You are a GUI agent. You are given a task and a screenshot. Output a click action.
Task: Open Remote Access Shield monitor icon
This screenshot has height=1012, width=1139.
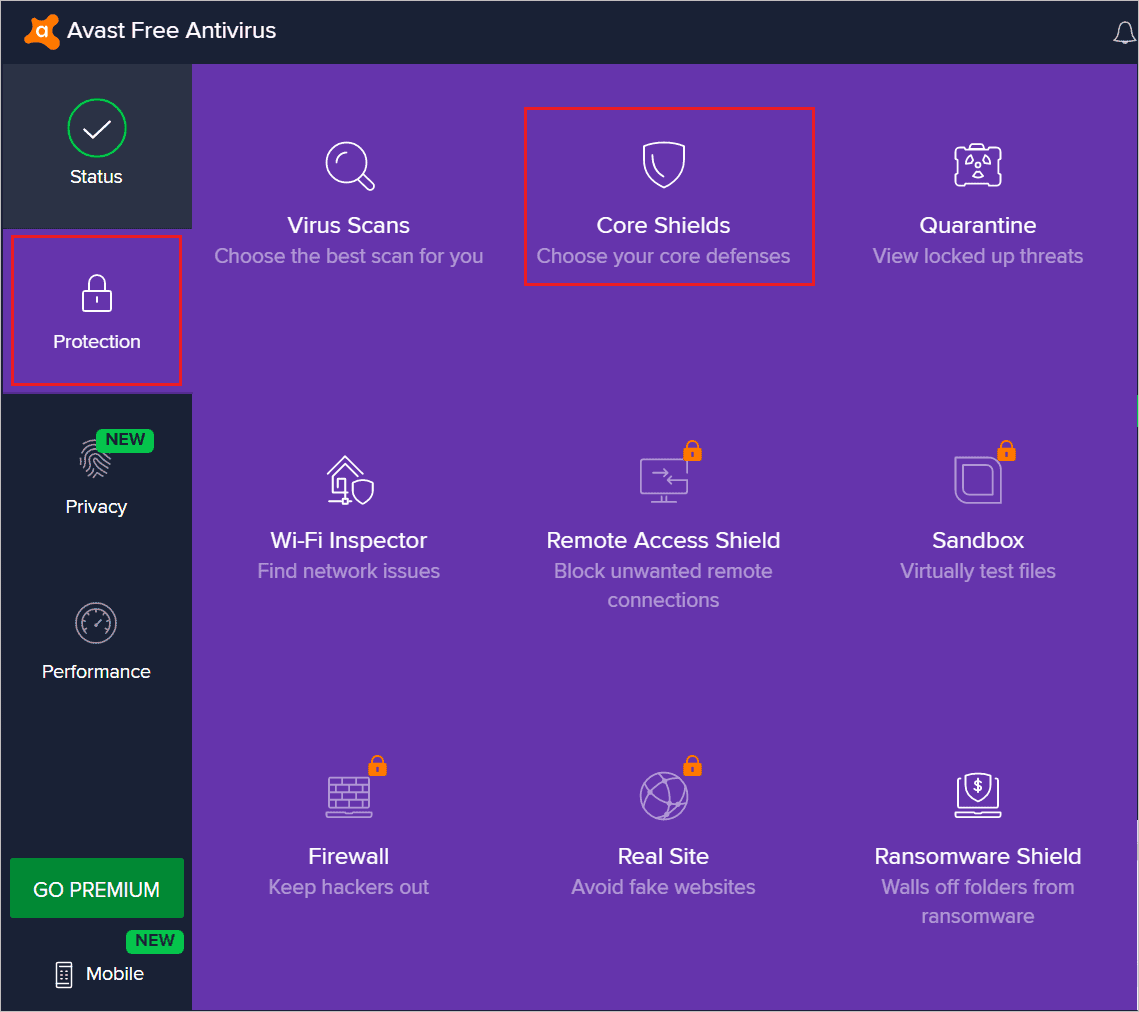664,480
